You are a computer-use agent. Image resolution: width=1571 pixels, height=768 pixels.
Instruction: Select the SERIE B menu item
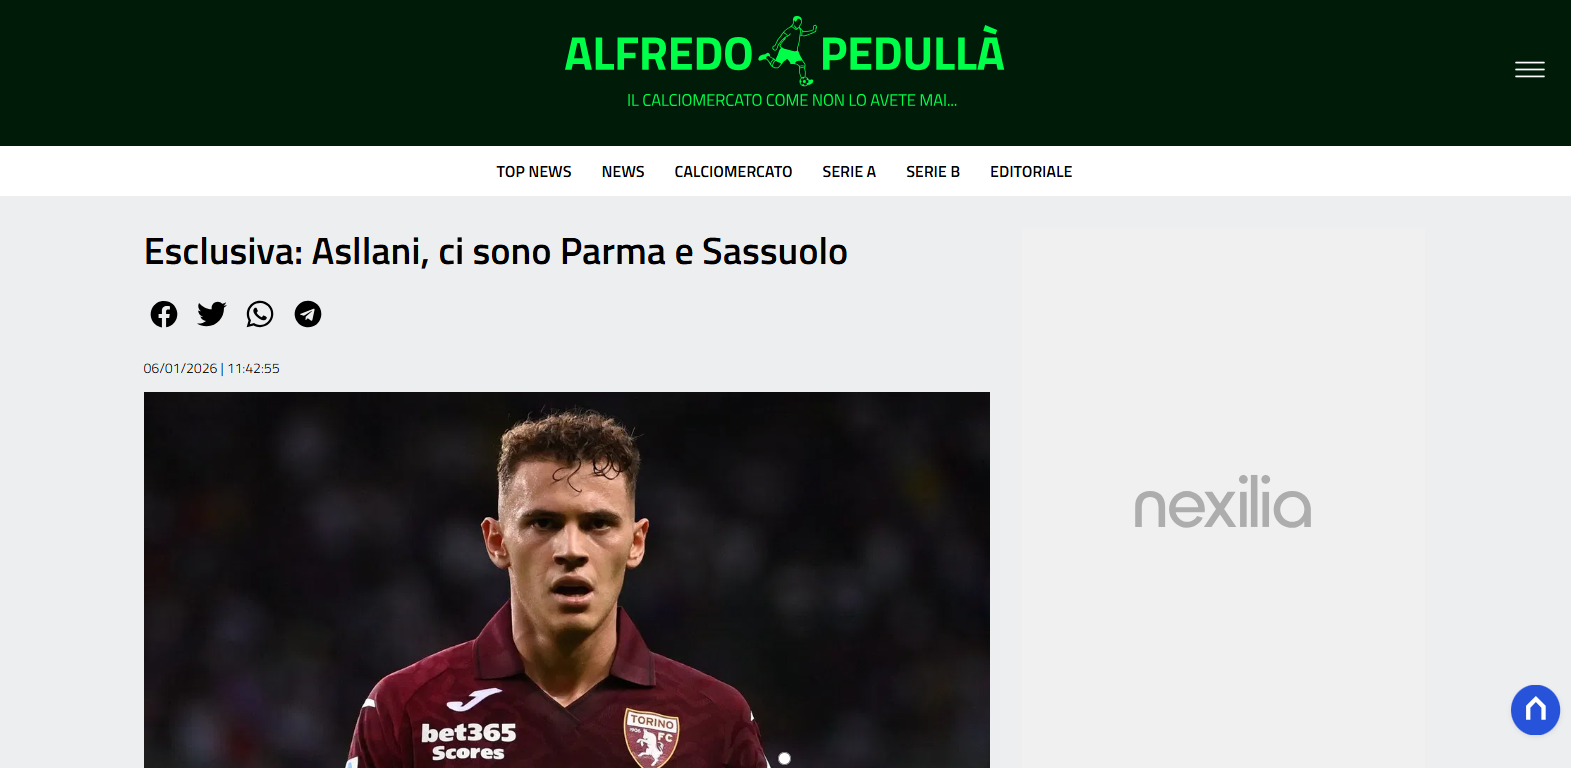pyautogui.click(x=933, y=172)
